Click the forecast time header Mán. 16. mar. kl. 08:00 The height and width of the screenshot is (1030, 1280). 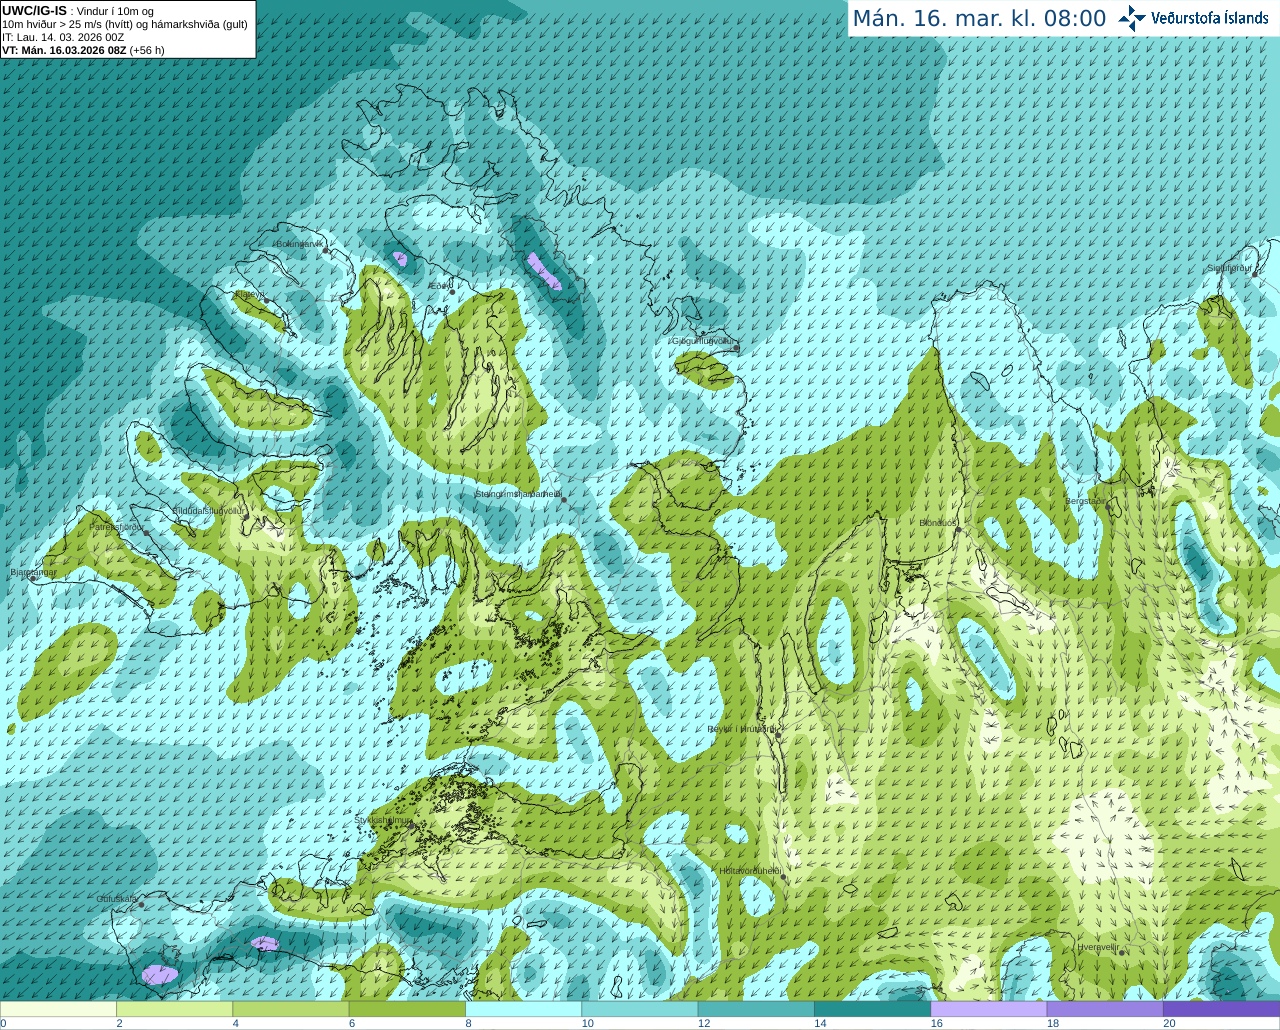[979, 19]
